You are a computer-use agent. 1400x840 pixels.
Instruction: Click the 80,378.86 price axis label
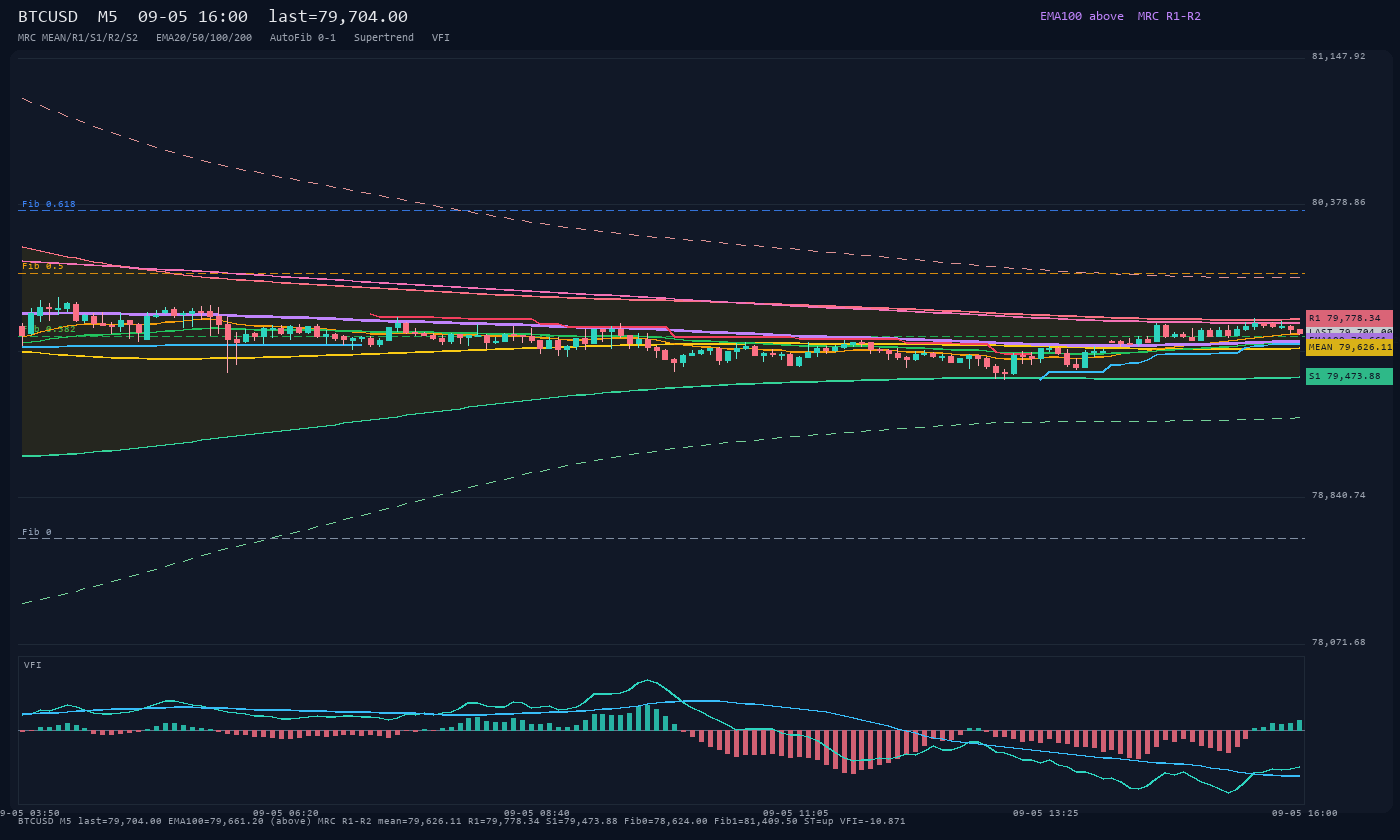(x=1338, y=202)
